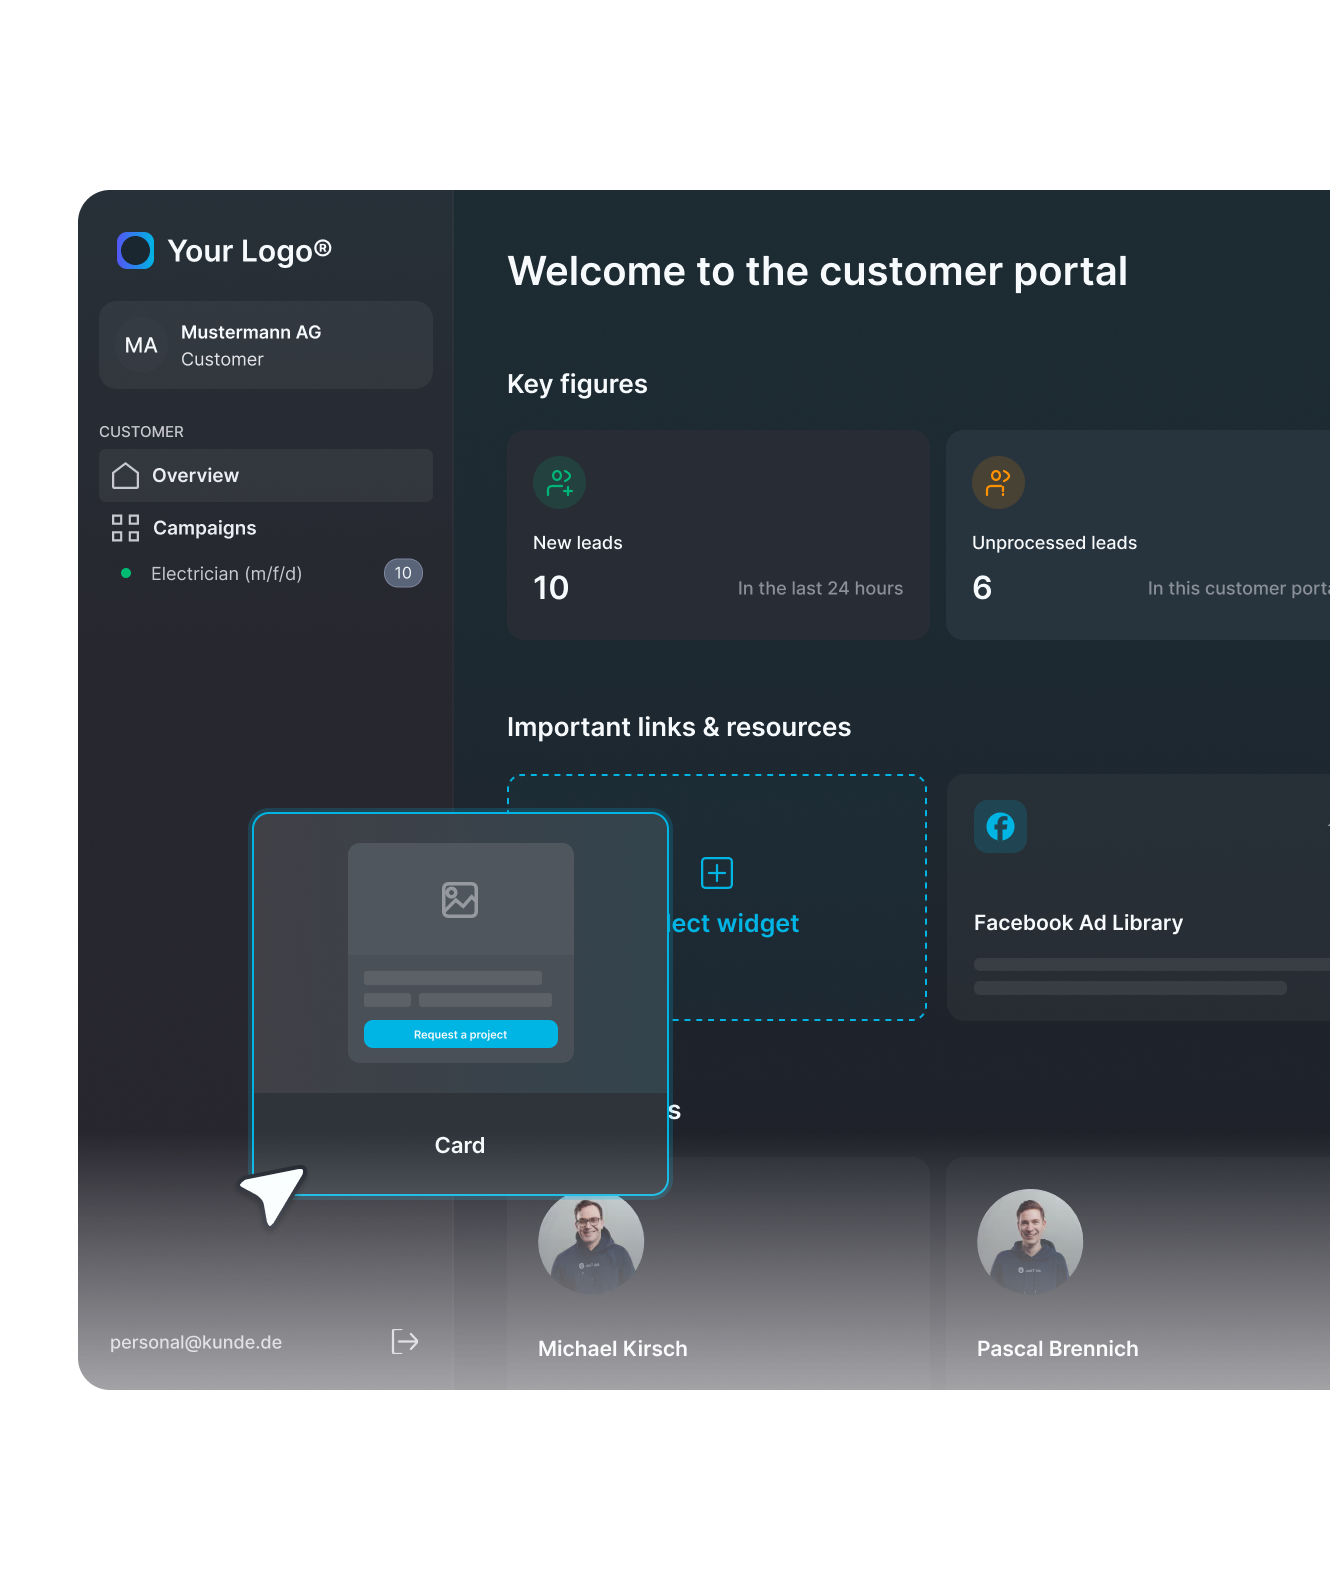Click the Welcome to the customer portal title
This screenshot has width=1330, height=1578.
point(818,271)
